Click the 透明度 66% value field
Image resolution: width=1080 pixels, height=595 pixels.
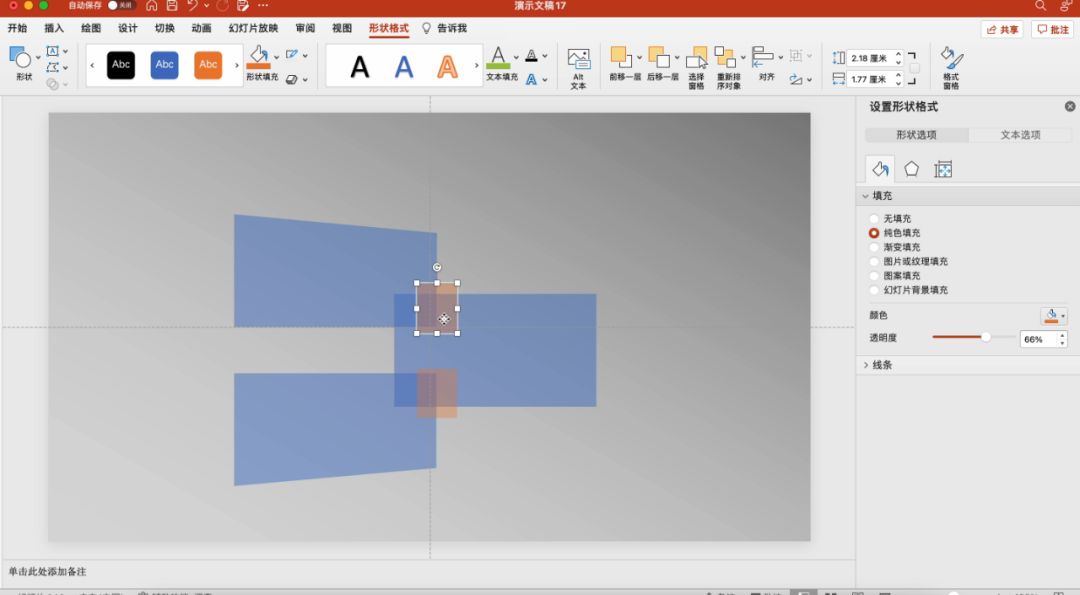point(1038,339)
